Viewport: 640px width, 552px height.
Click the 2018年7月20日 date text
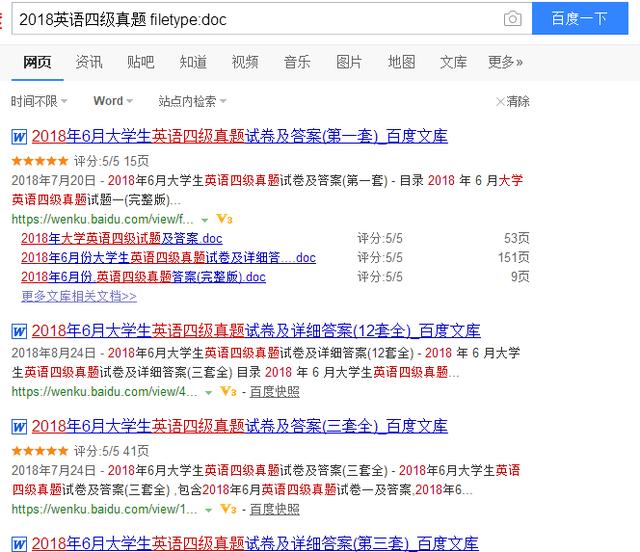(53, 180)
